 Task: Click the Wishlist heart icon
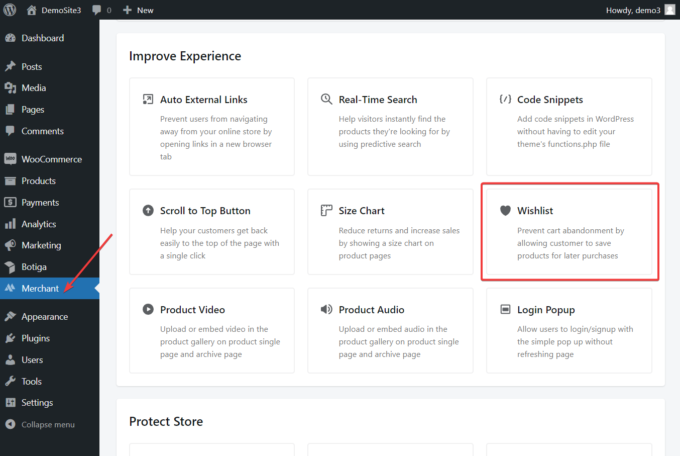click(x=505, y=210)
